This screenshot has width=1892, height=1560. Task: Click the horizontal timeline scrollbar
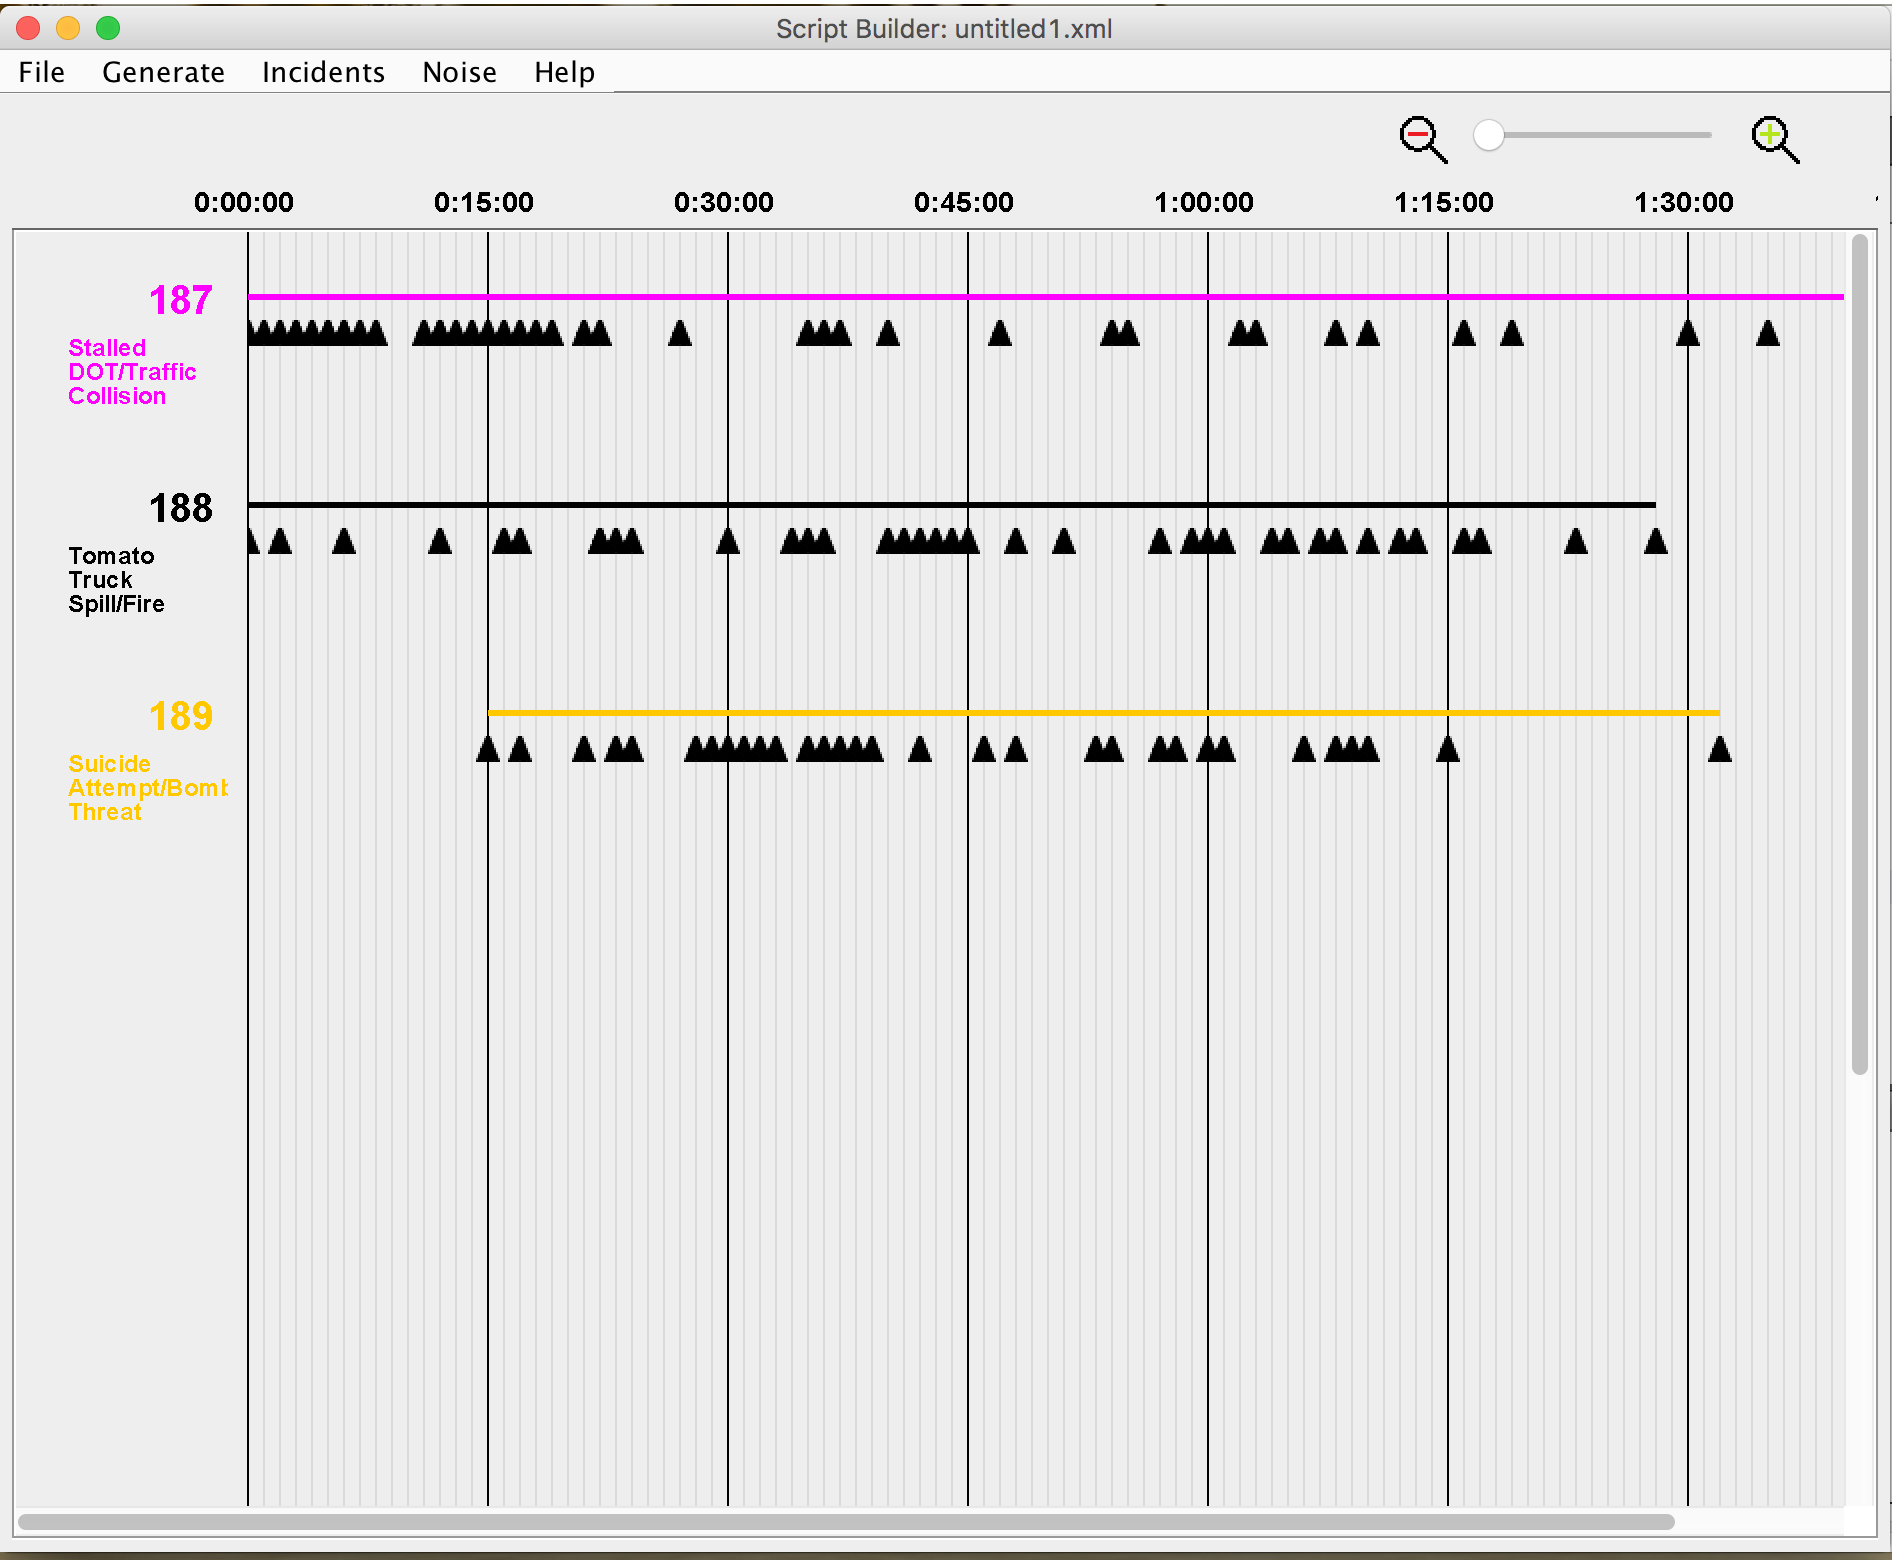846,1522
